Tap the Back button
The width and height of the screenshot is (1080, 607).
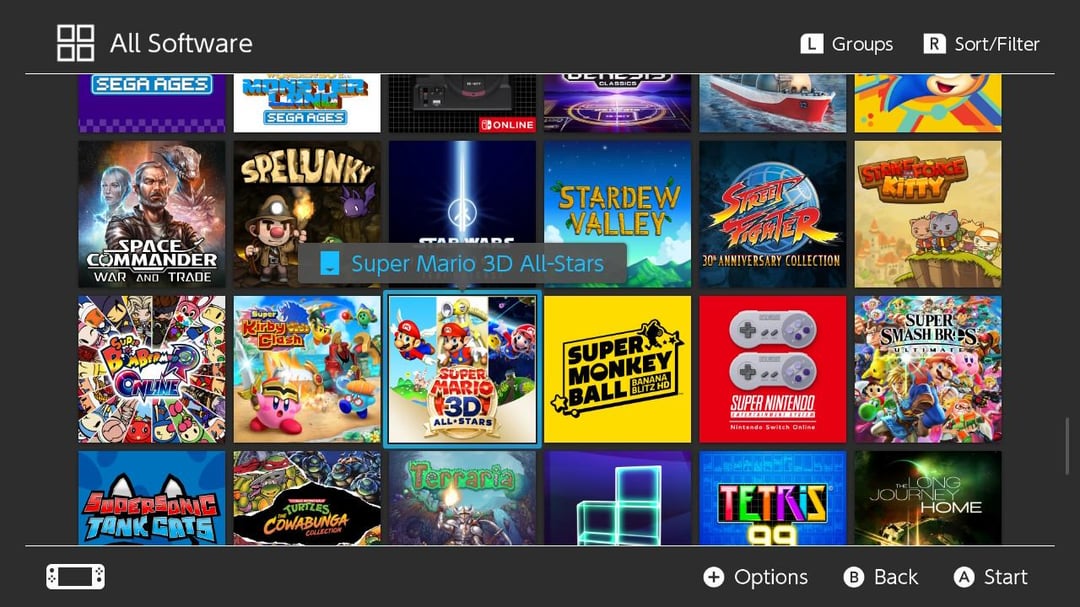(x=881, y=577)
